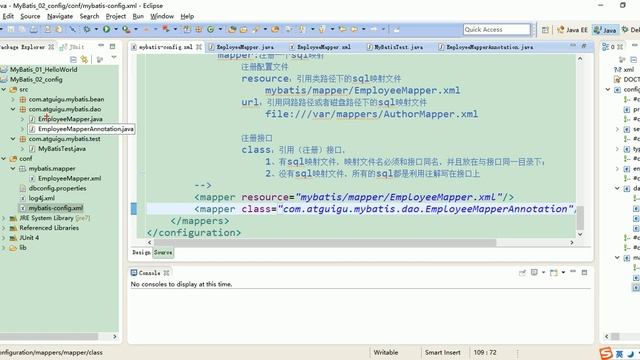
Task: Expand the Referenced Libraries node
Action: click(4, 228)
